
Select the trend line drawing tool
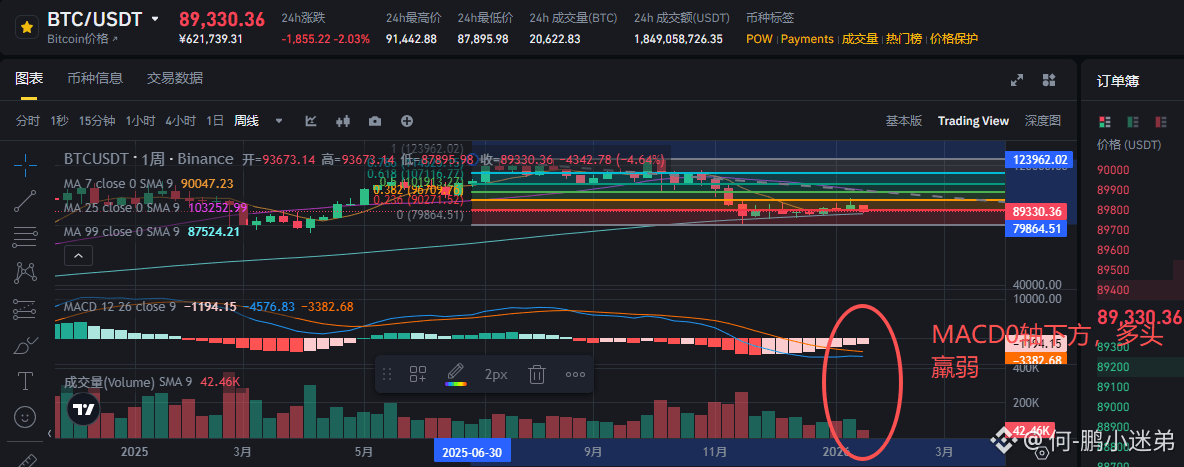point(26,200)
